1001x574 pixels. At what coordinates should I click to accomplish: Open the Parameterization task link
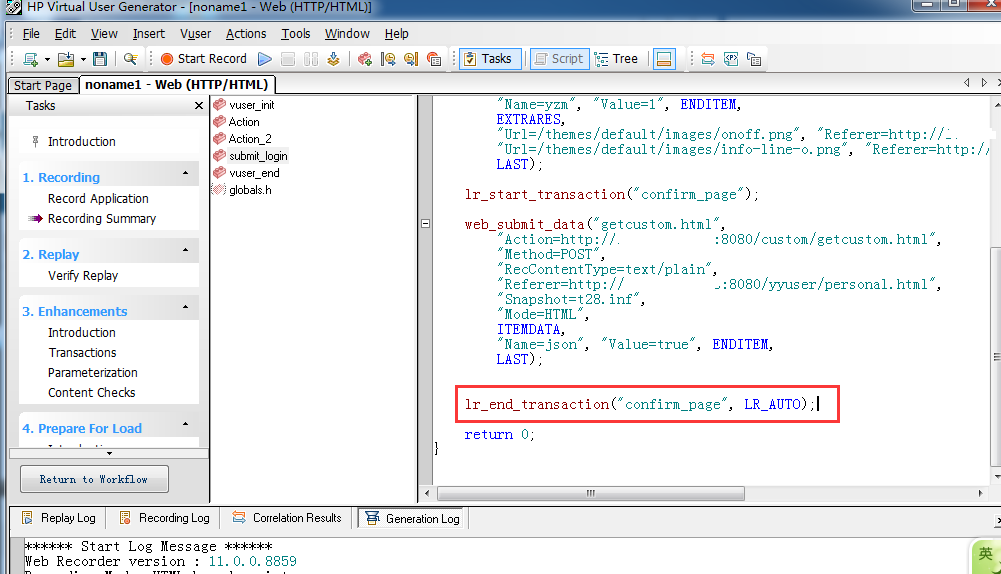tap(93, 372)
